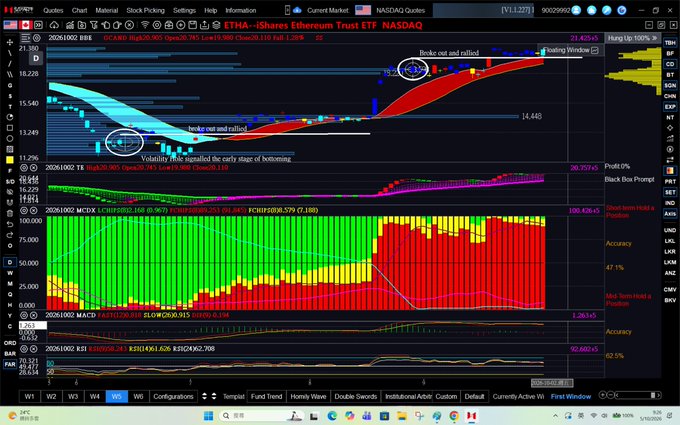The width and height of the screenshot is (680, 425).
Task: Select the M monthly period
Action: pyautogui.click(x=10, y=284)
